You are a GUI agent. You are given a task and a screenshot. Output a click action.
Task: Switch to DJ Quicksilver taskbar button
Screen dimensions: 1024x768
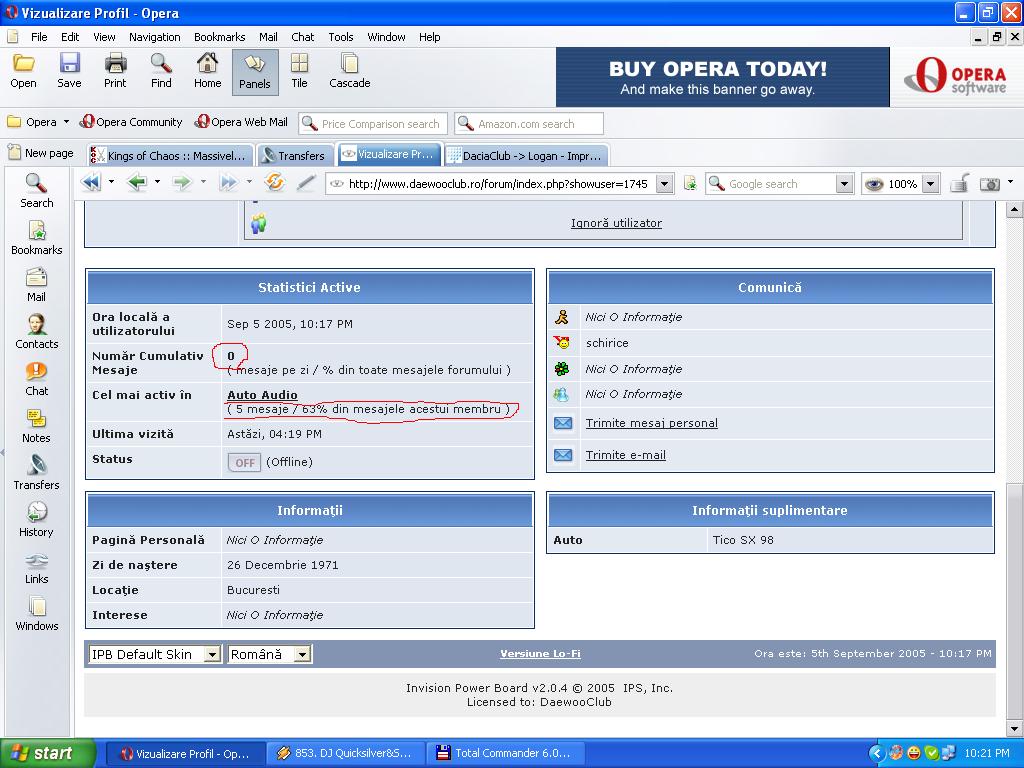346,753
